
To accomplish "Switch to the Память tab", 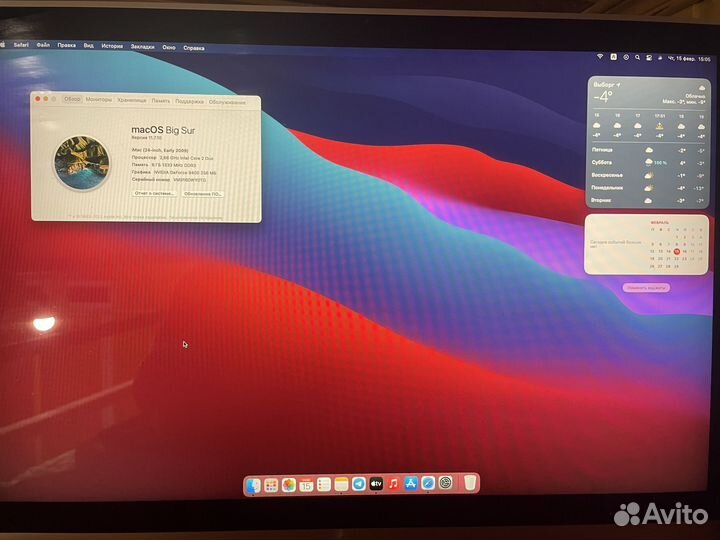I will pos(161,101).
